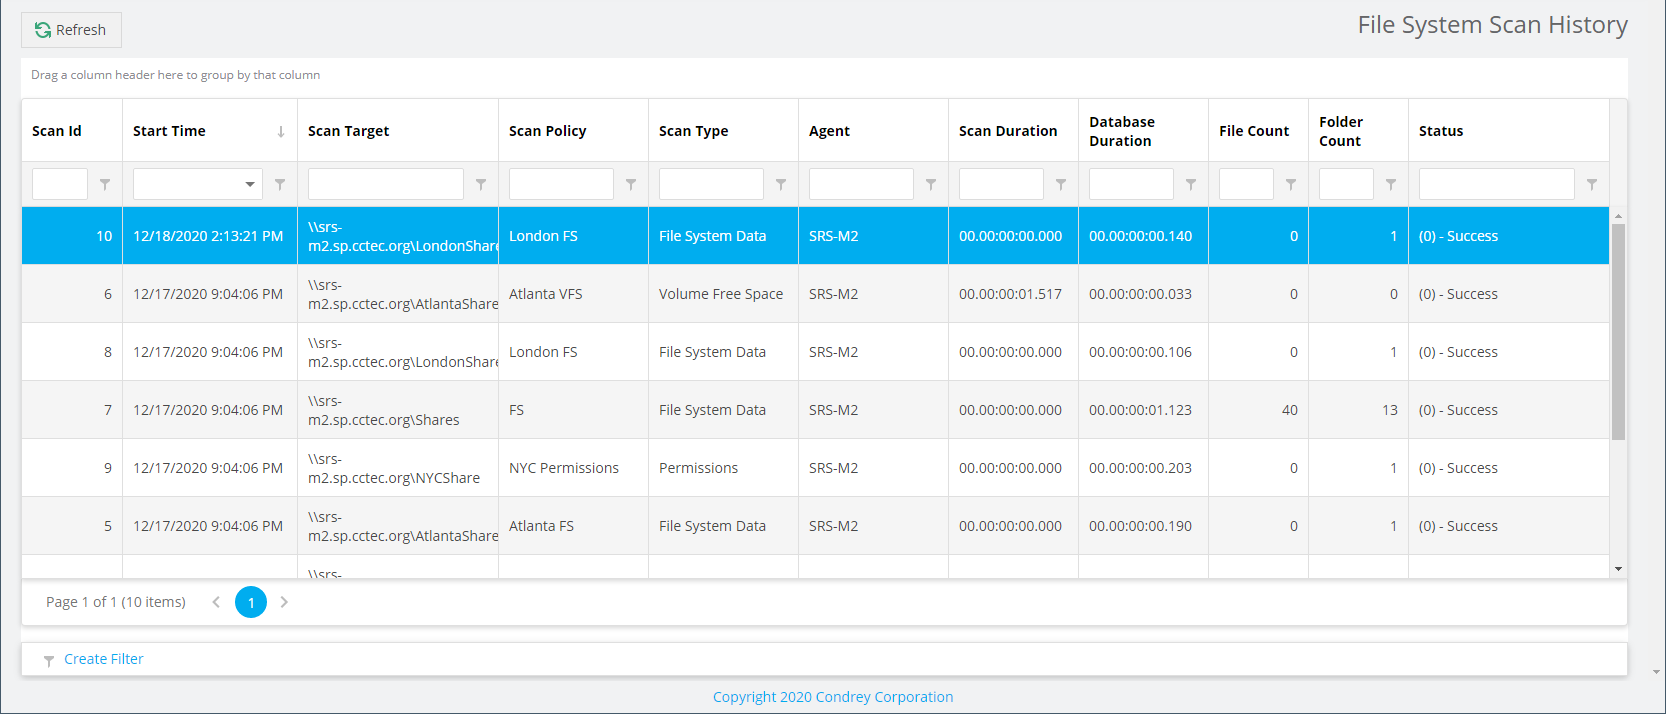Click the Refresh button
Screen dimensions: 1666x714
pyautogui.click(x=71, y=30)
